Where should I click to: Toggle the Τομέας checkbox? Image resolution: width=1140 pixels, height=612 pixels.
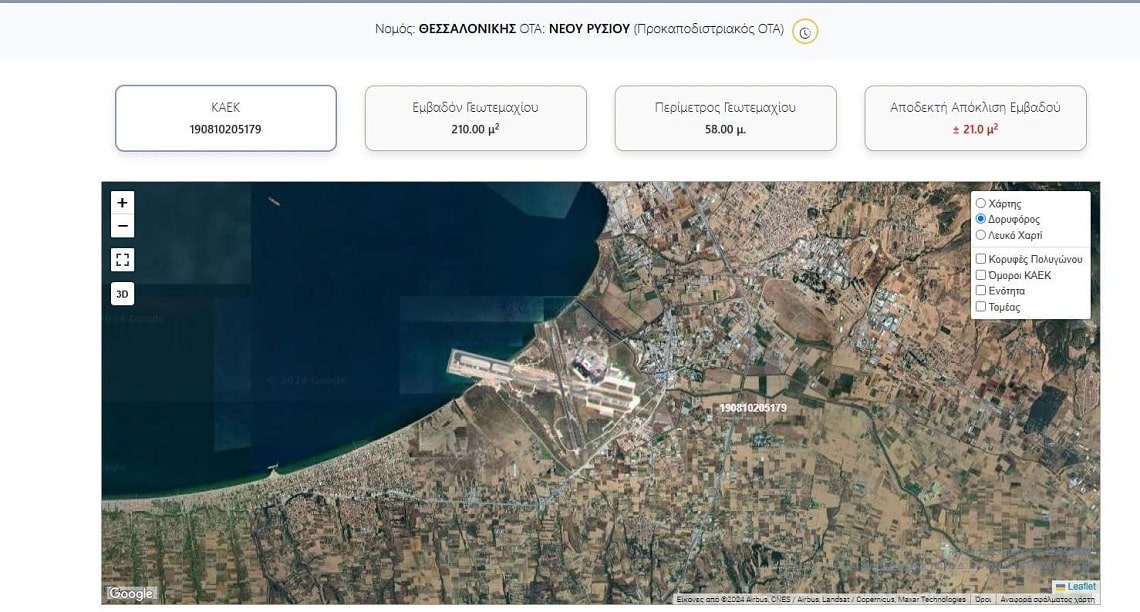click(x=981, y=307)
